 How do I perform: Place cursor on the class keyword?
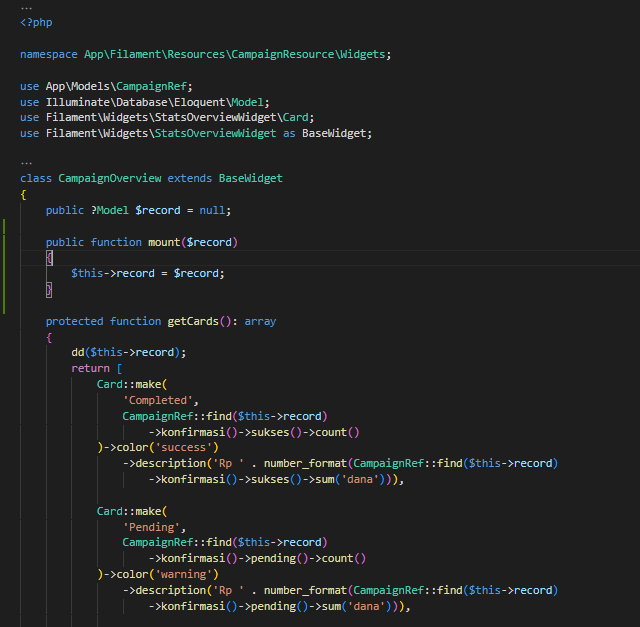click(36, 178)
